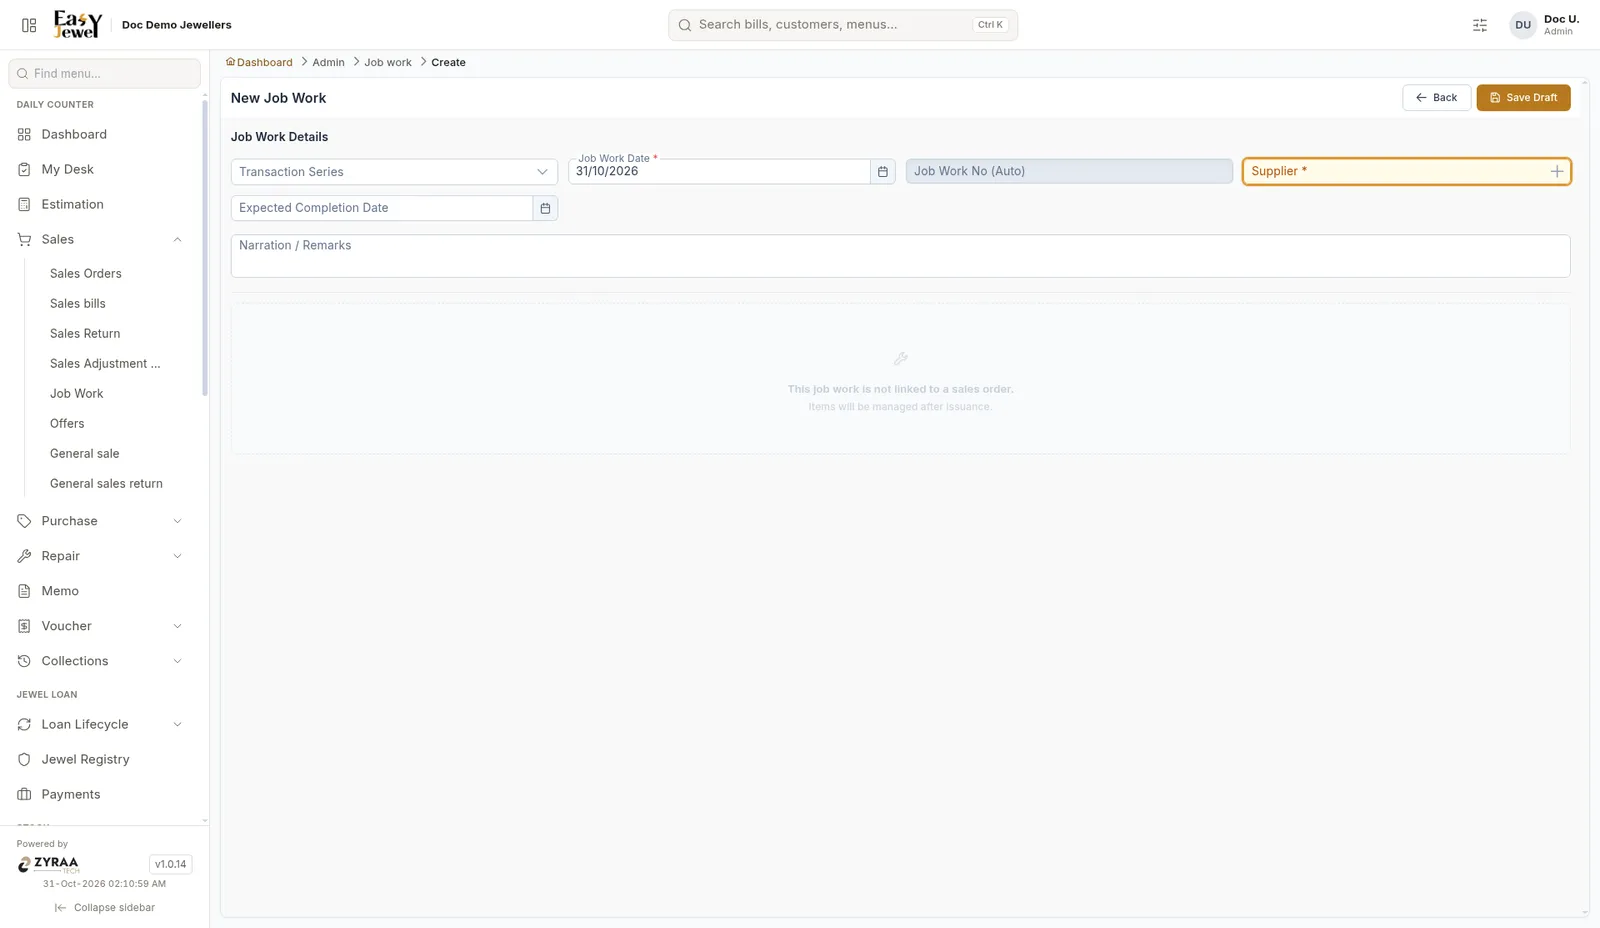The height and width of the screenshot is (928, 1600).
Task: Click the DU user avatar
Action: point(1523,25)
